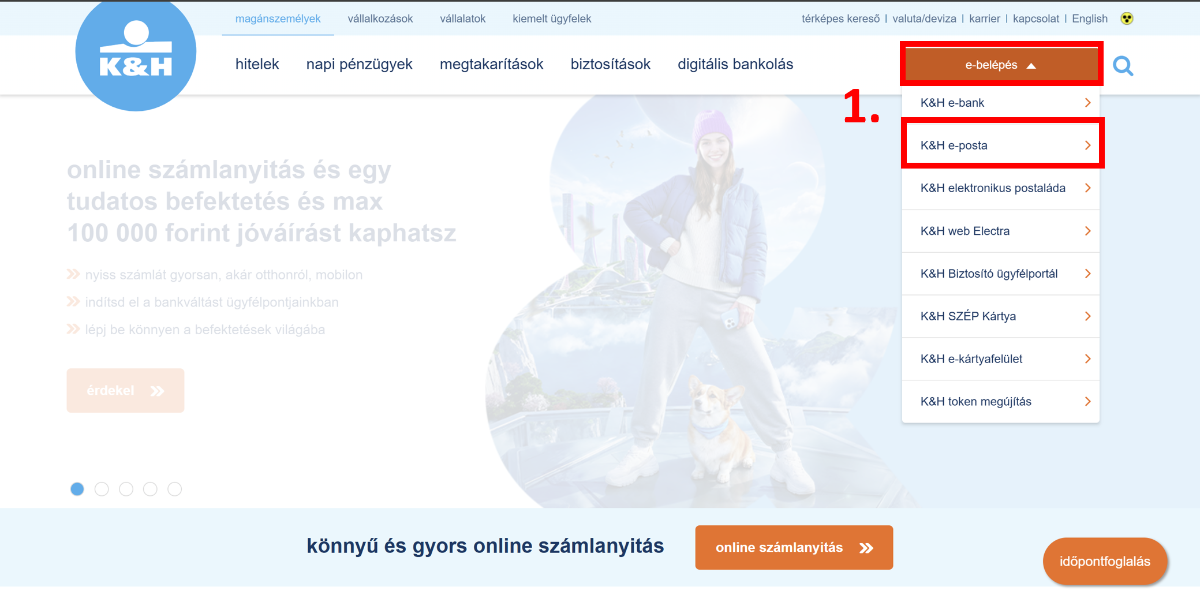Click online számlanyitás button
Image resolution: width=1200 pixels, height=613 pixels.
(794, 548)
